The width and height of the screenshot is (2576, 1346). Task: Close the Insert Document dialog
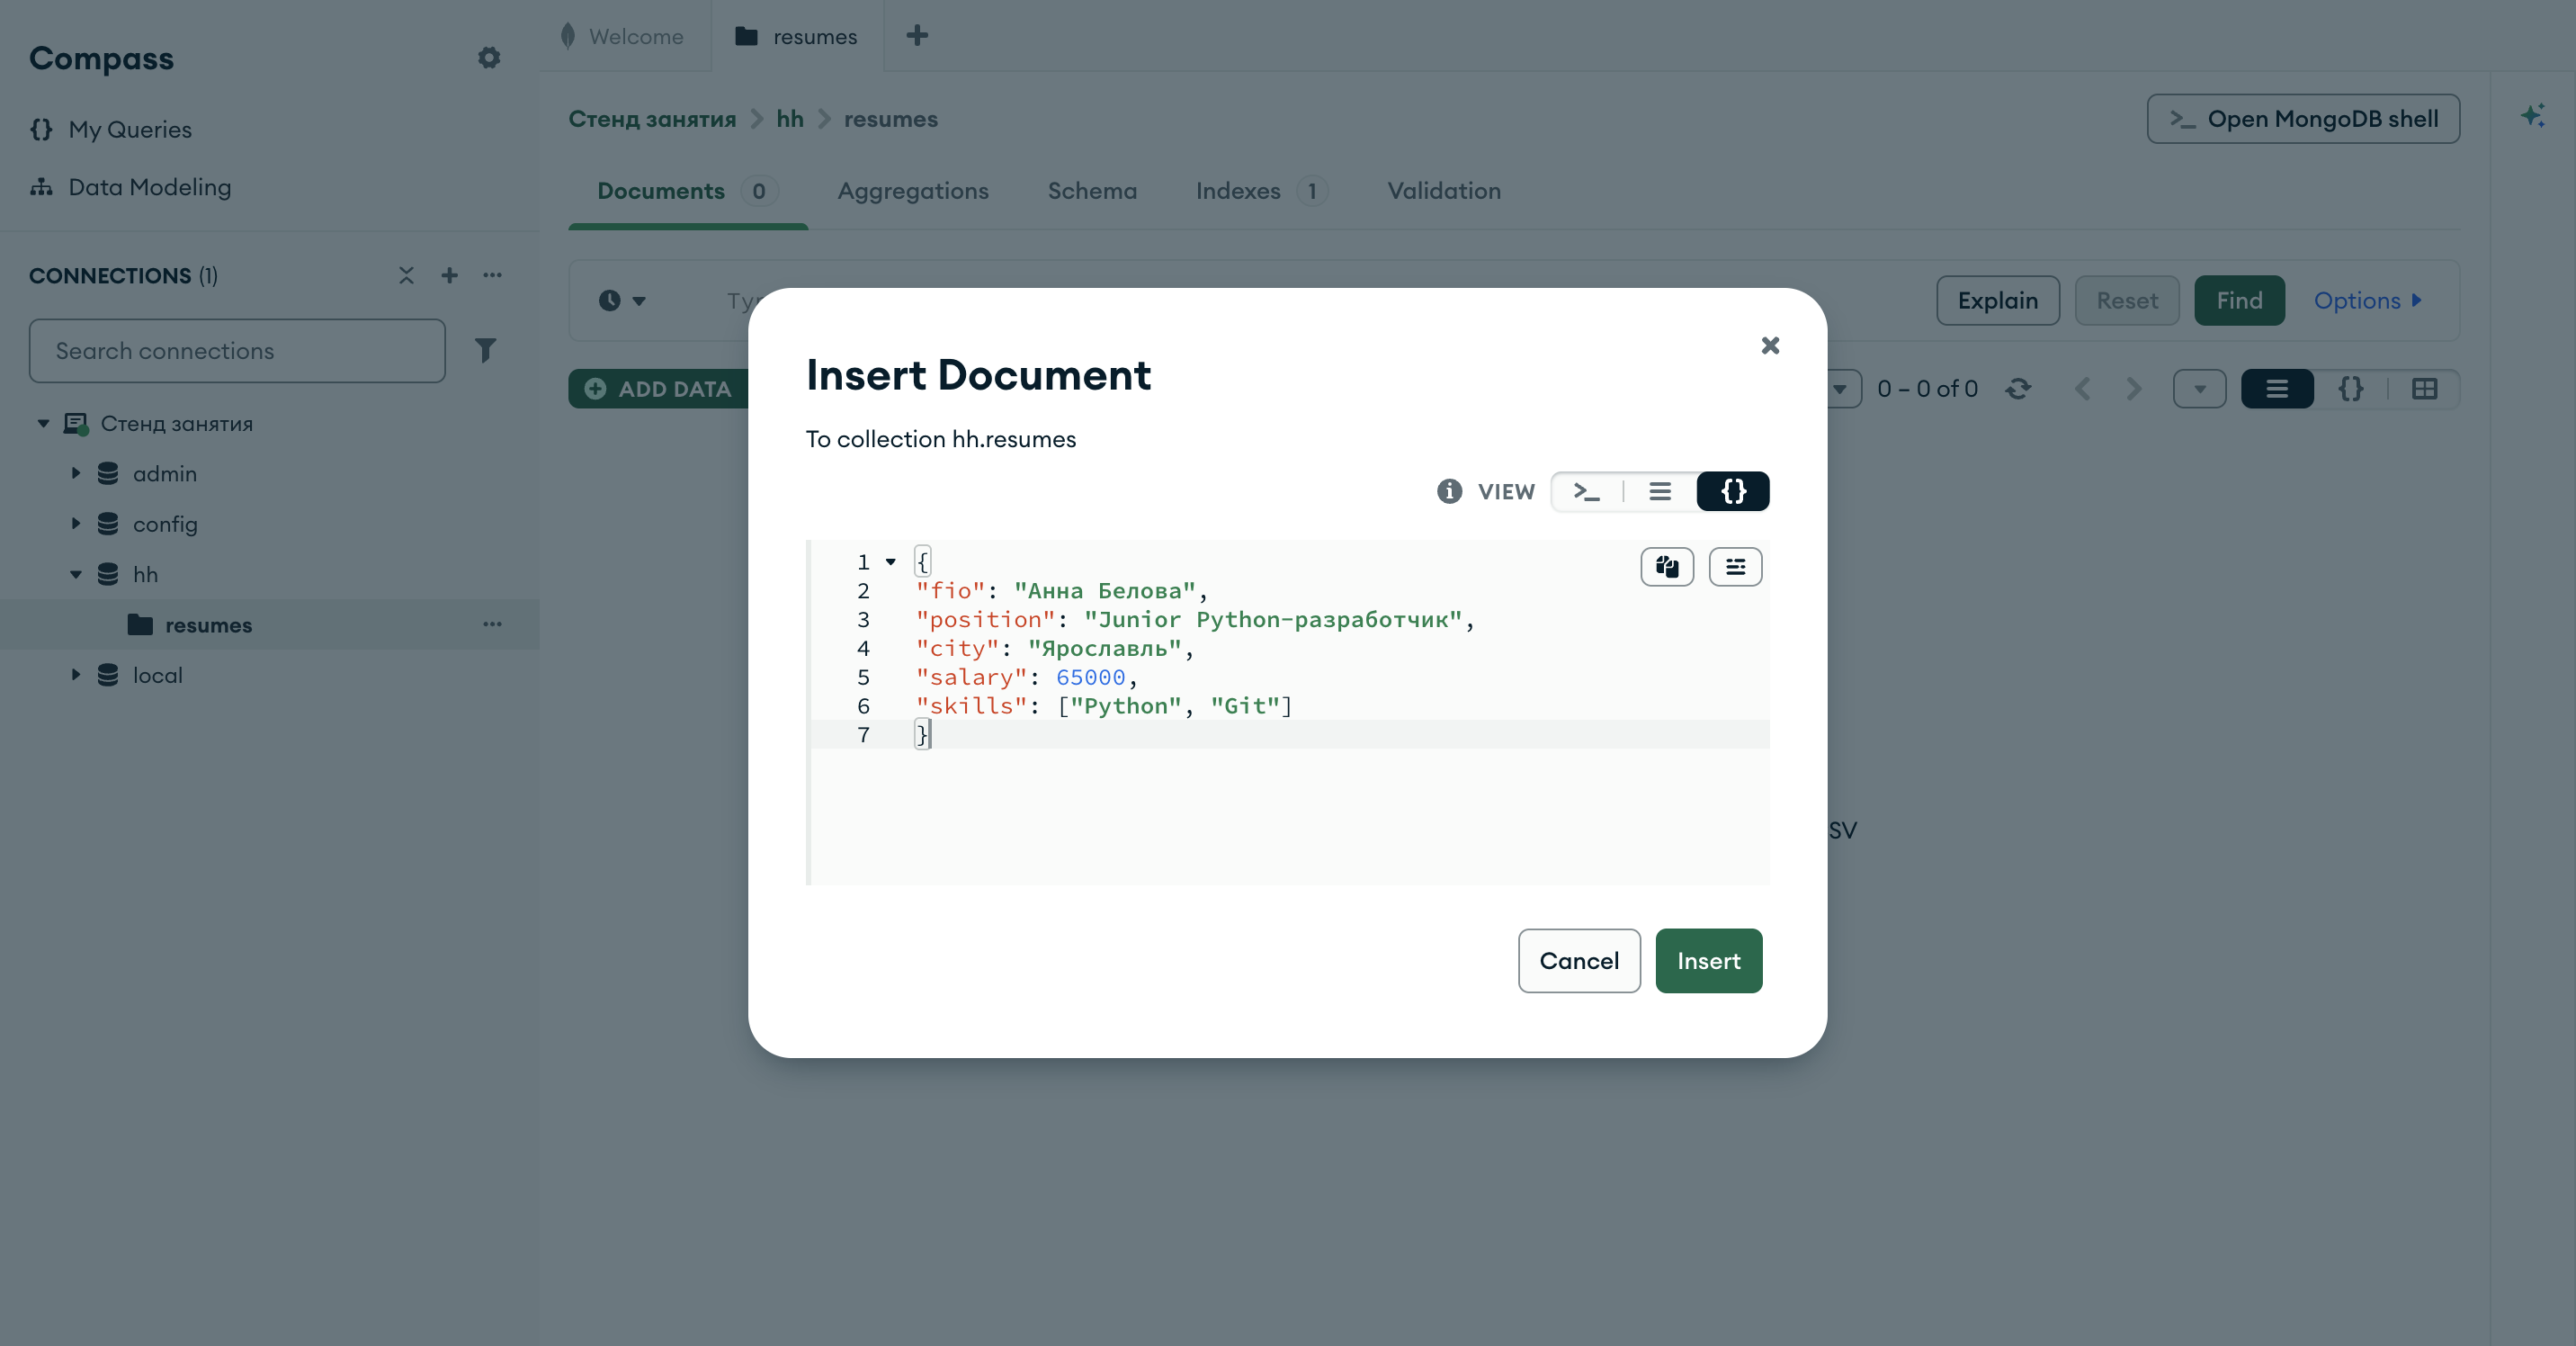[x=1770, y=345]
